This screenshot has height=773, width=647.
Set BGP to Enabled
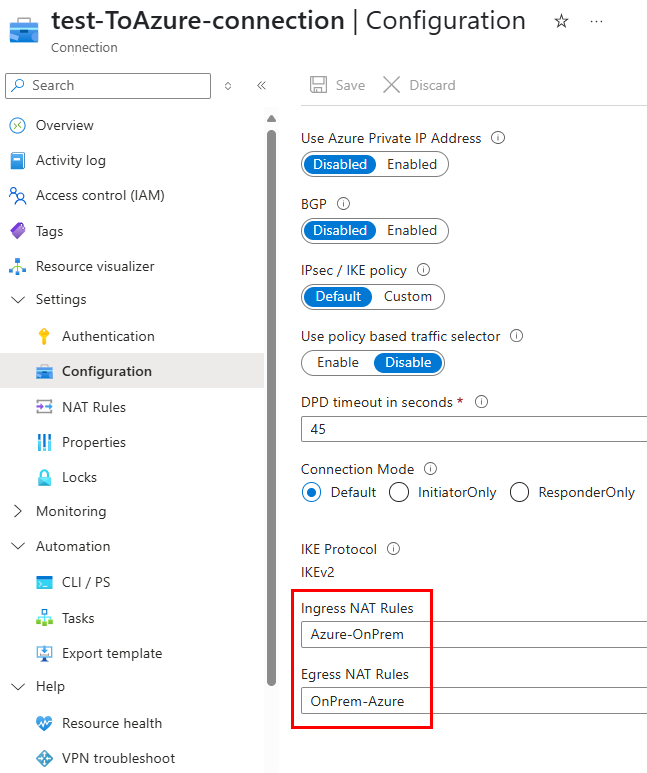tap(412, 230)
